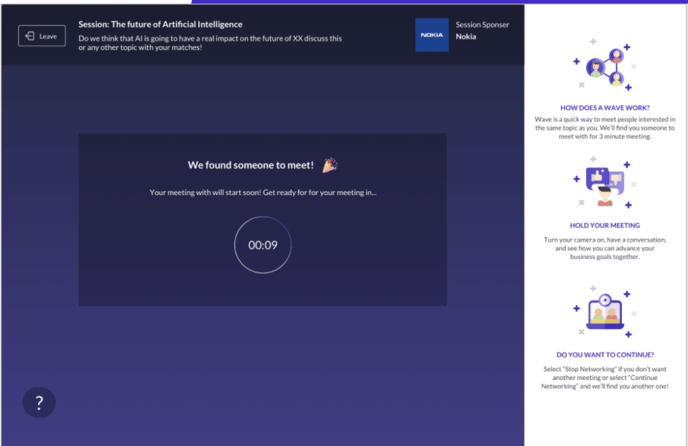Viewport: 688px width, 446px height.
Task: Click the chat bubbles meeting illustration
Action: click(605, 182)
